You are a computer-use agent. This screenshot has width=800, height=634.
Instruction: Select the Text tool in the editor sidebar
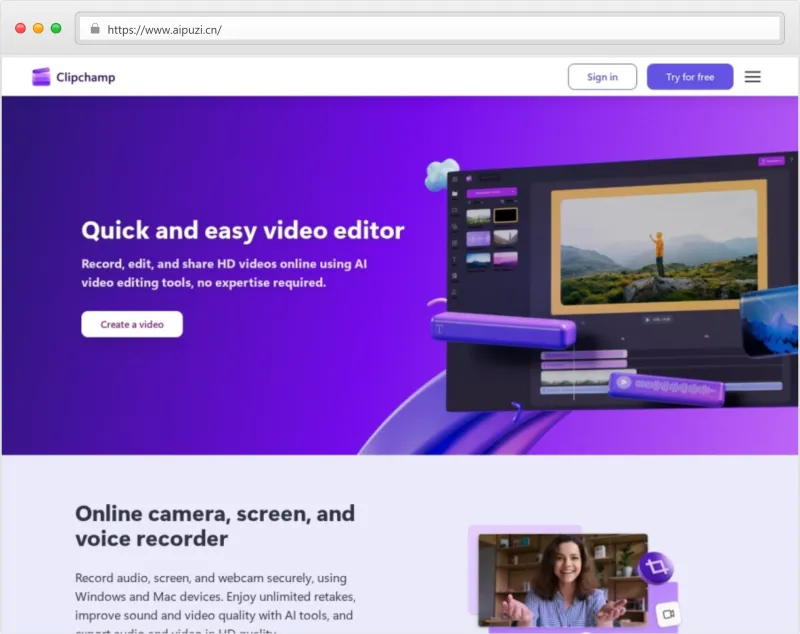(x=454, y=257)
